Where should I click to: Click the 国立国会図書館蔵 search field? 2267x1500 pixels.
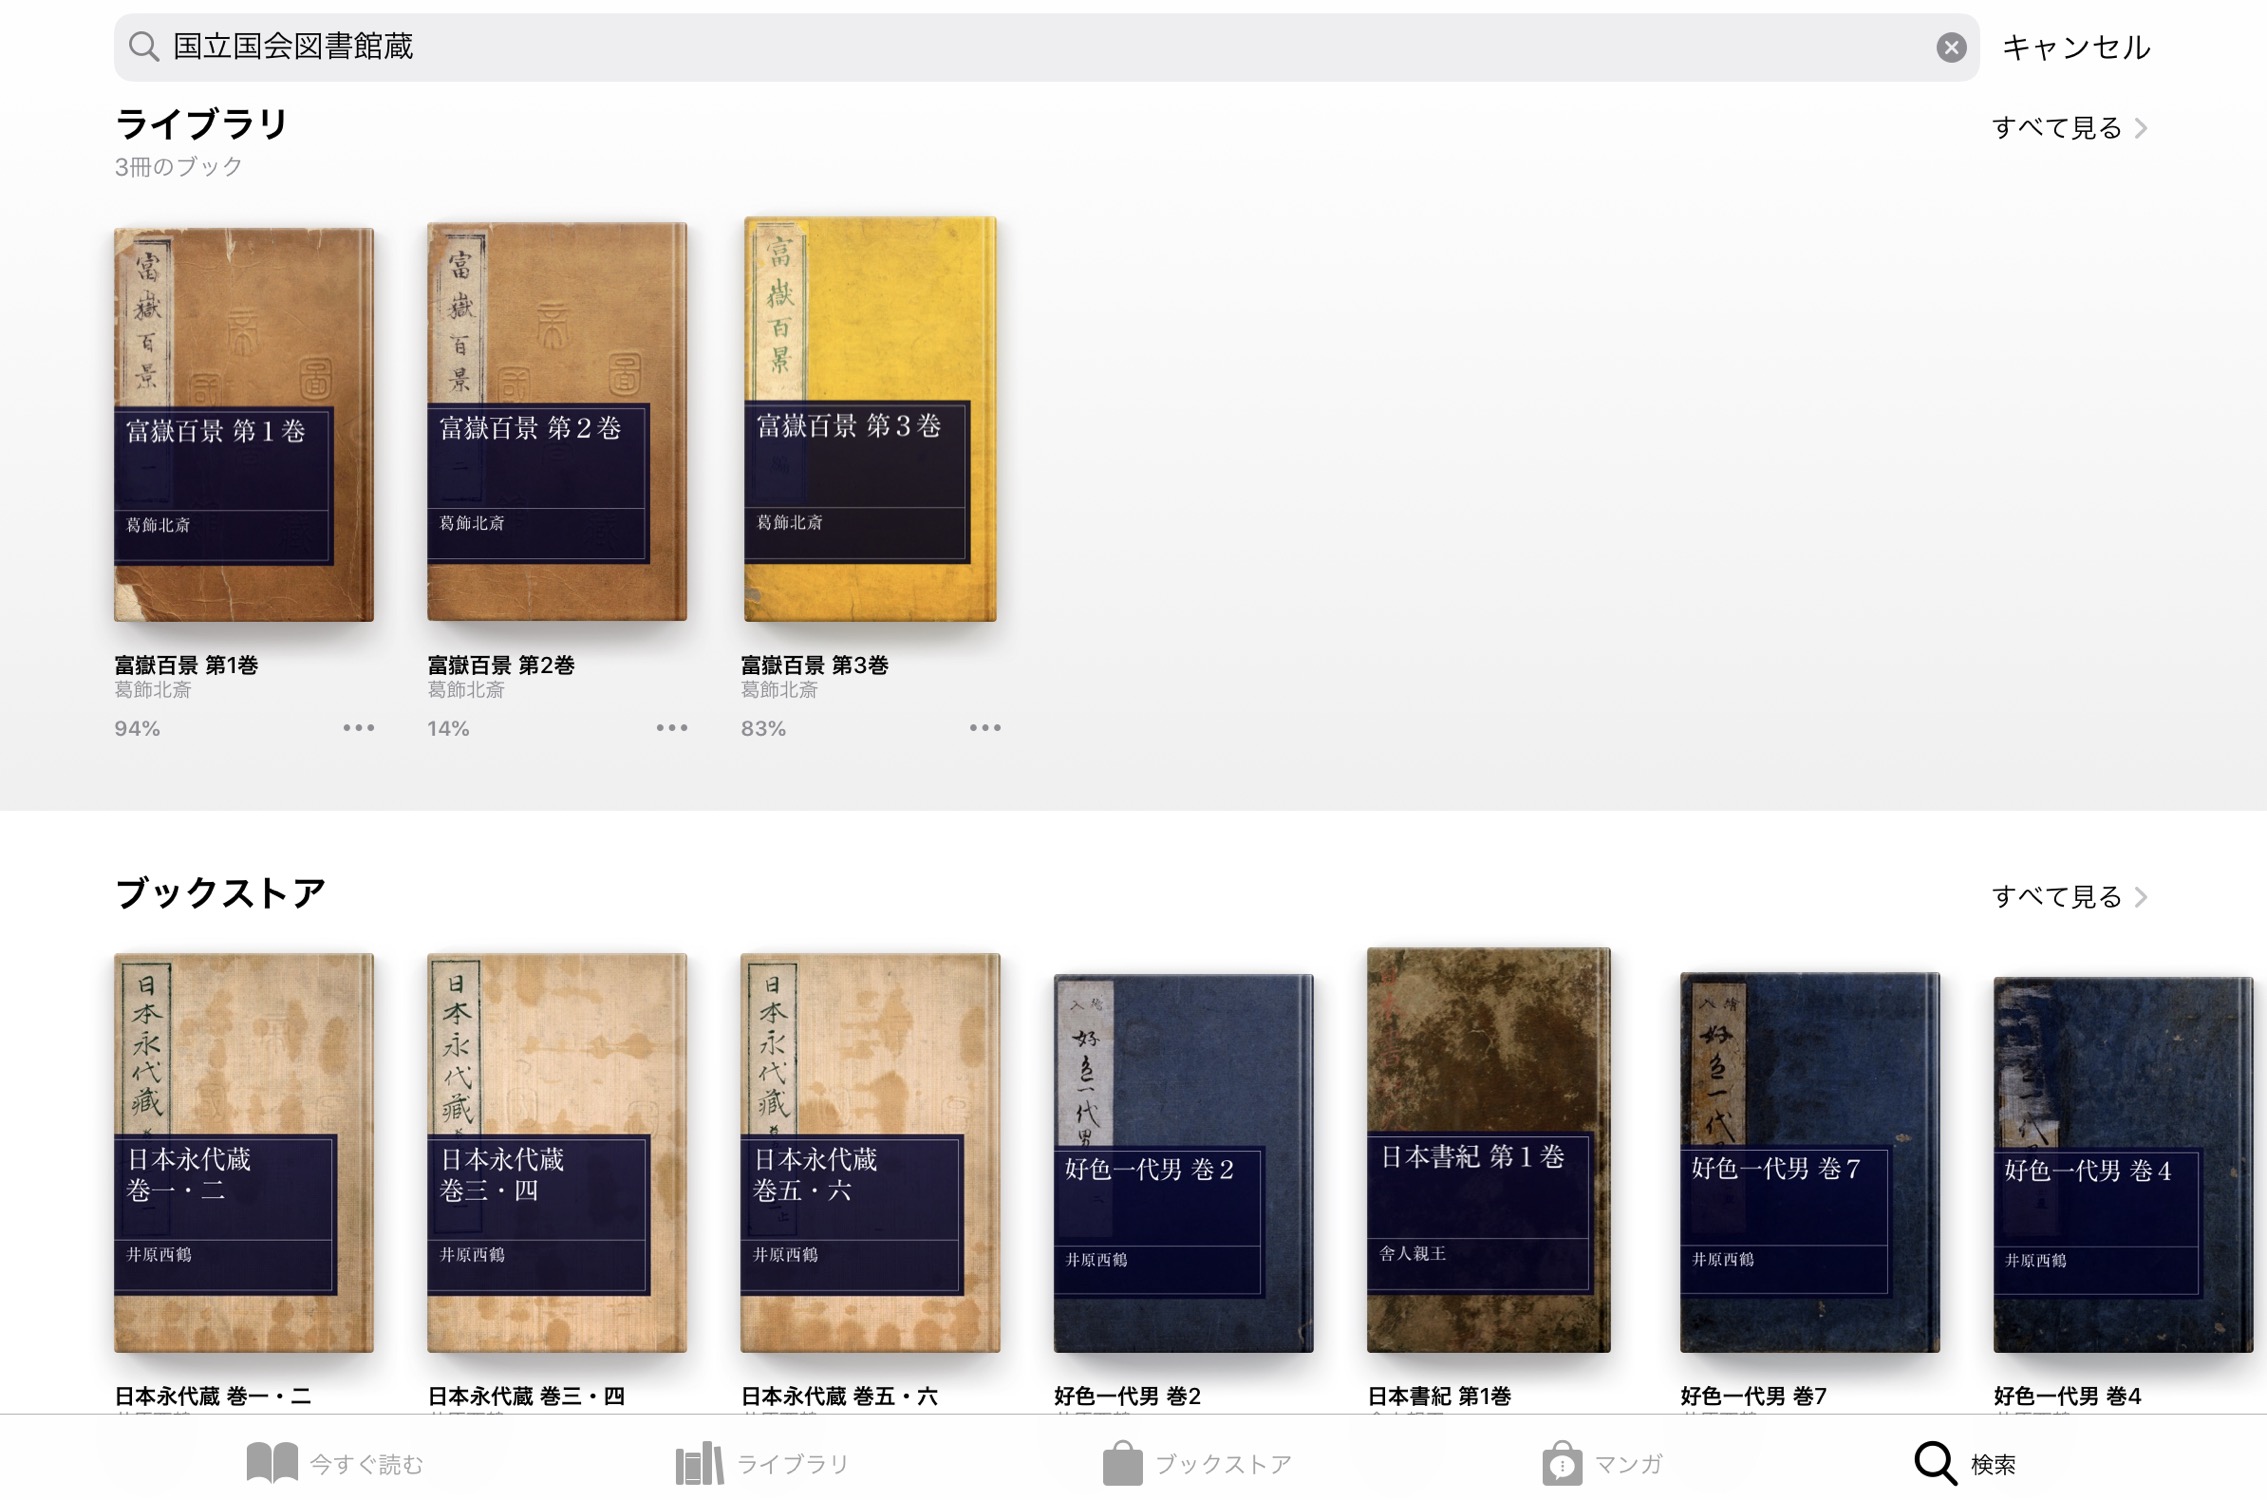click(x=1046, y=47)
